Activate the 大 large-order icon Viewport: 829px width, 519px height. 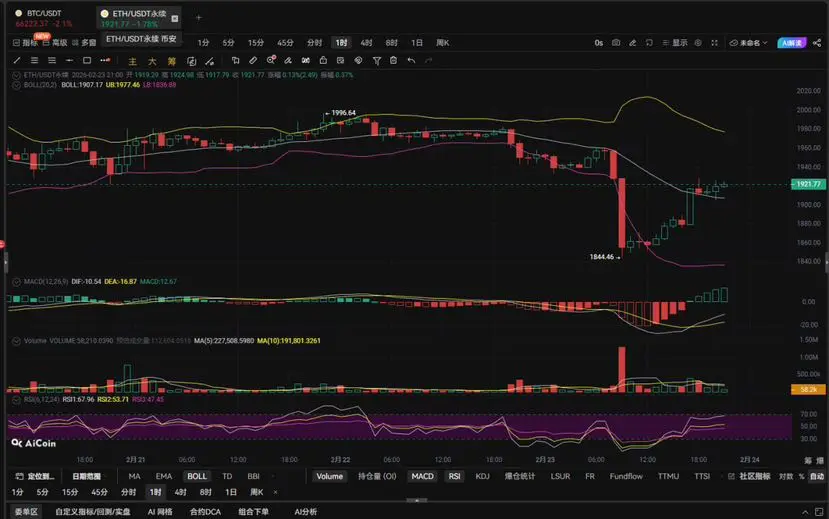point(152,61)
